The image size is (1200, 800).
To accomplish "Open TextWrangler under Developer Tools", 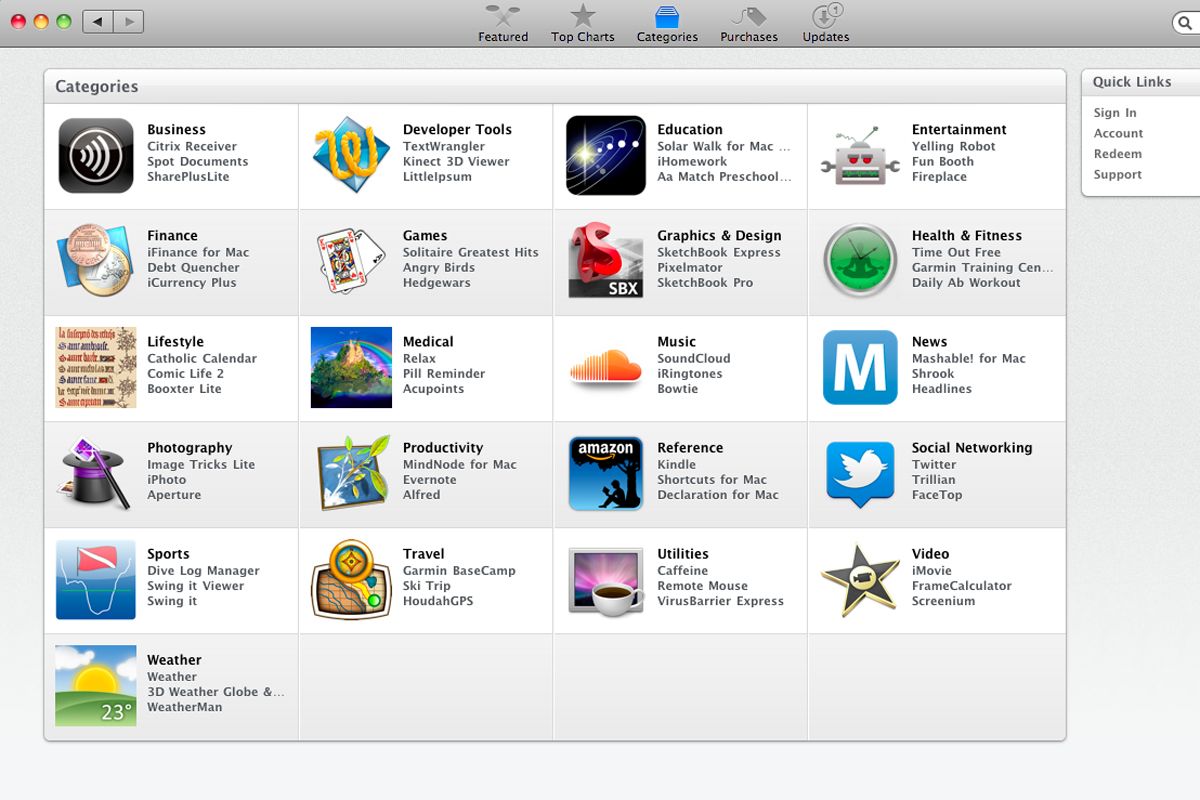I will (444, 146).
